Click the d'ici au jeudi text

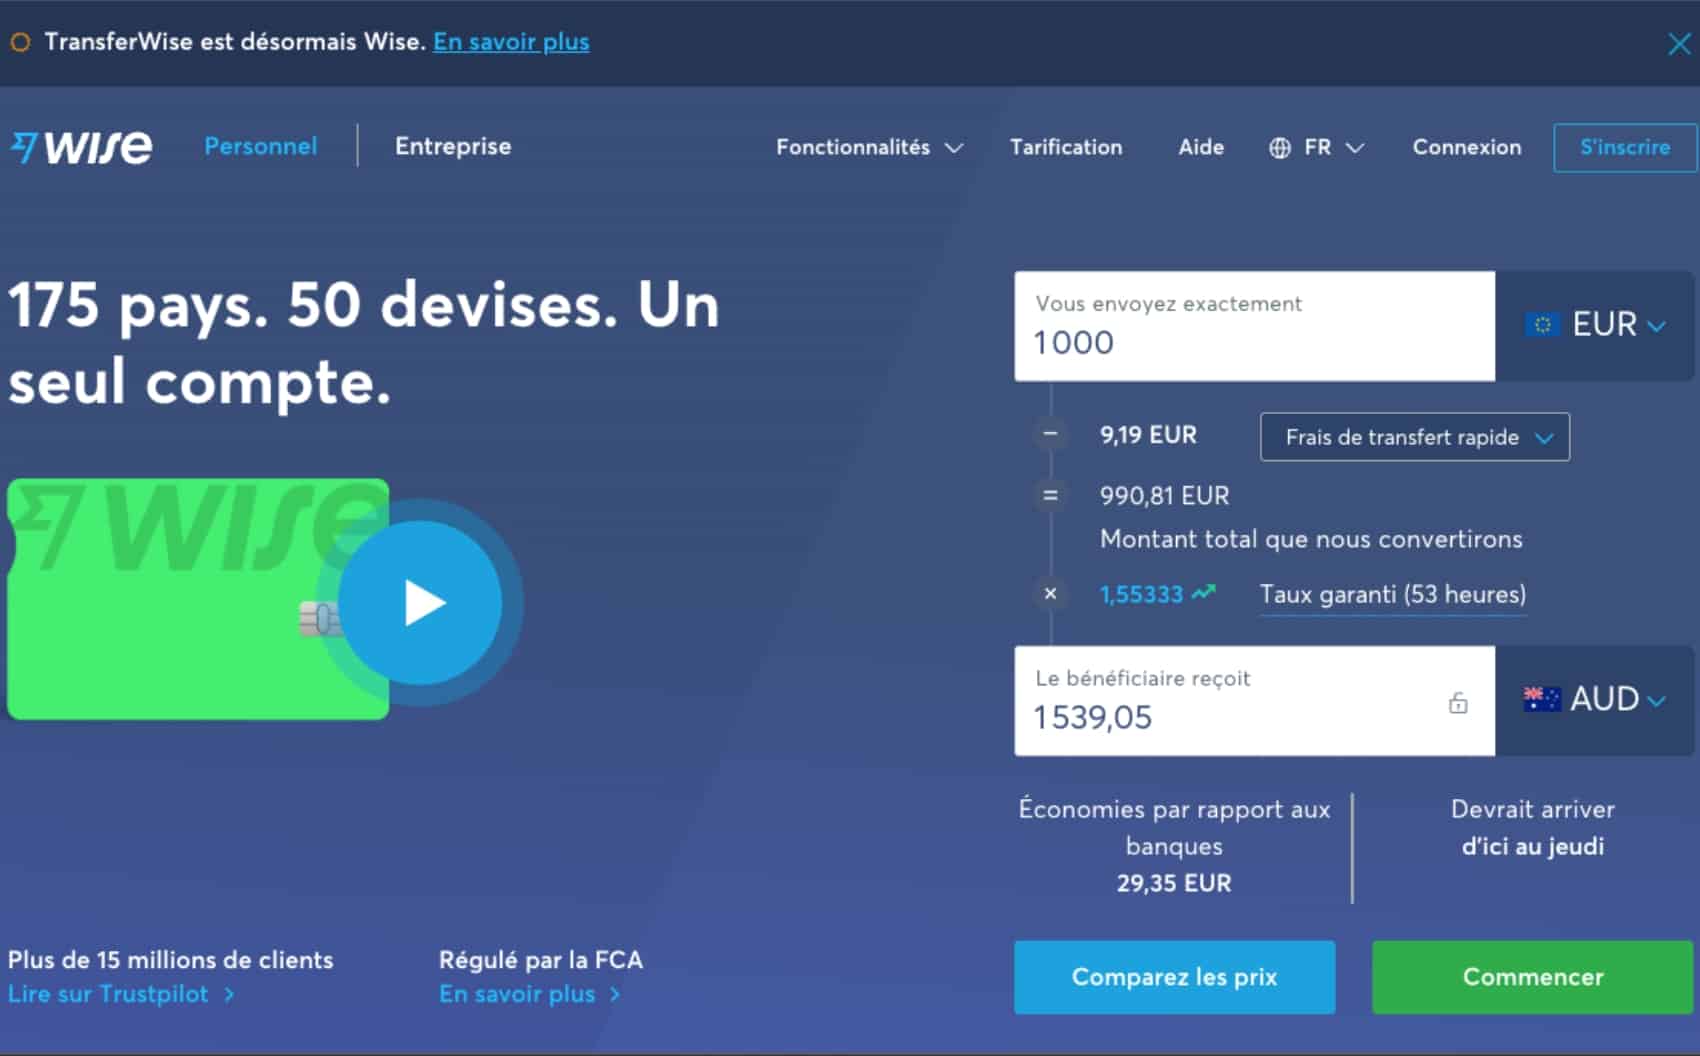1533,846
